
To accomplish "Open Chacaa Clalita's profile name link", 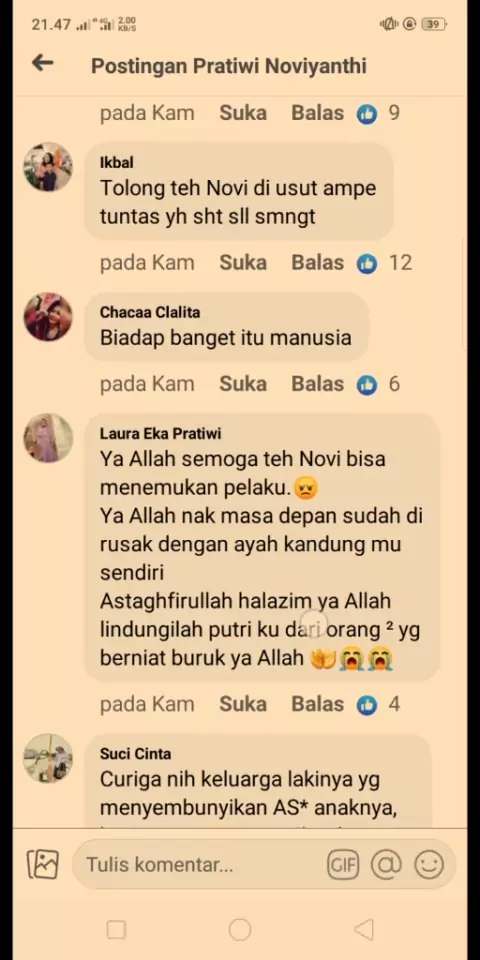I will point(150,312).
